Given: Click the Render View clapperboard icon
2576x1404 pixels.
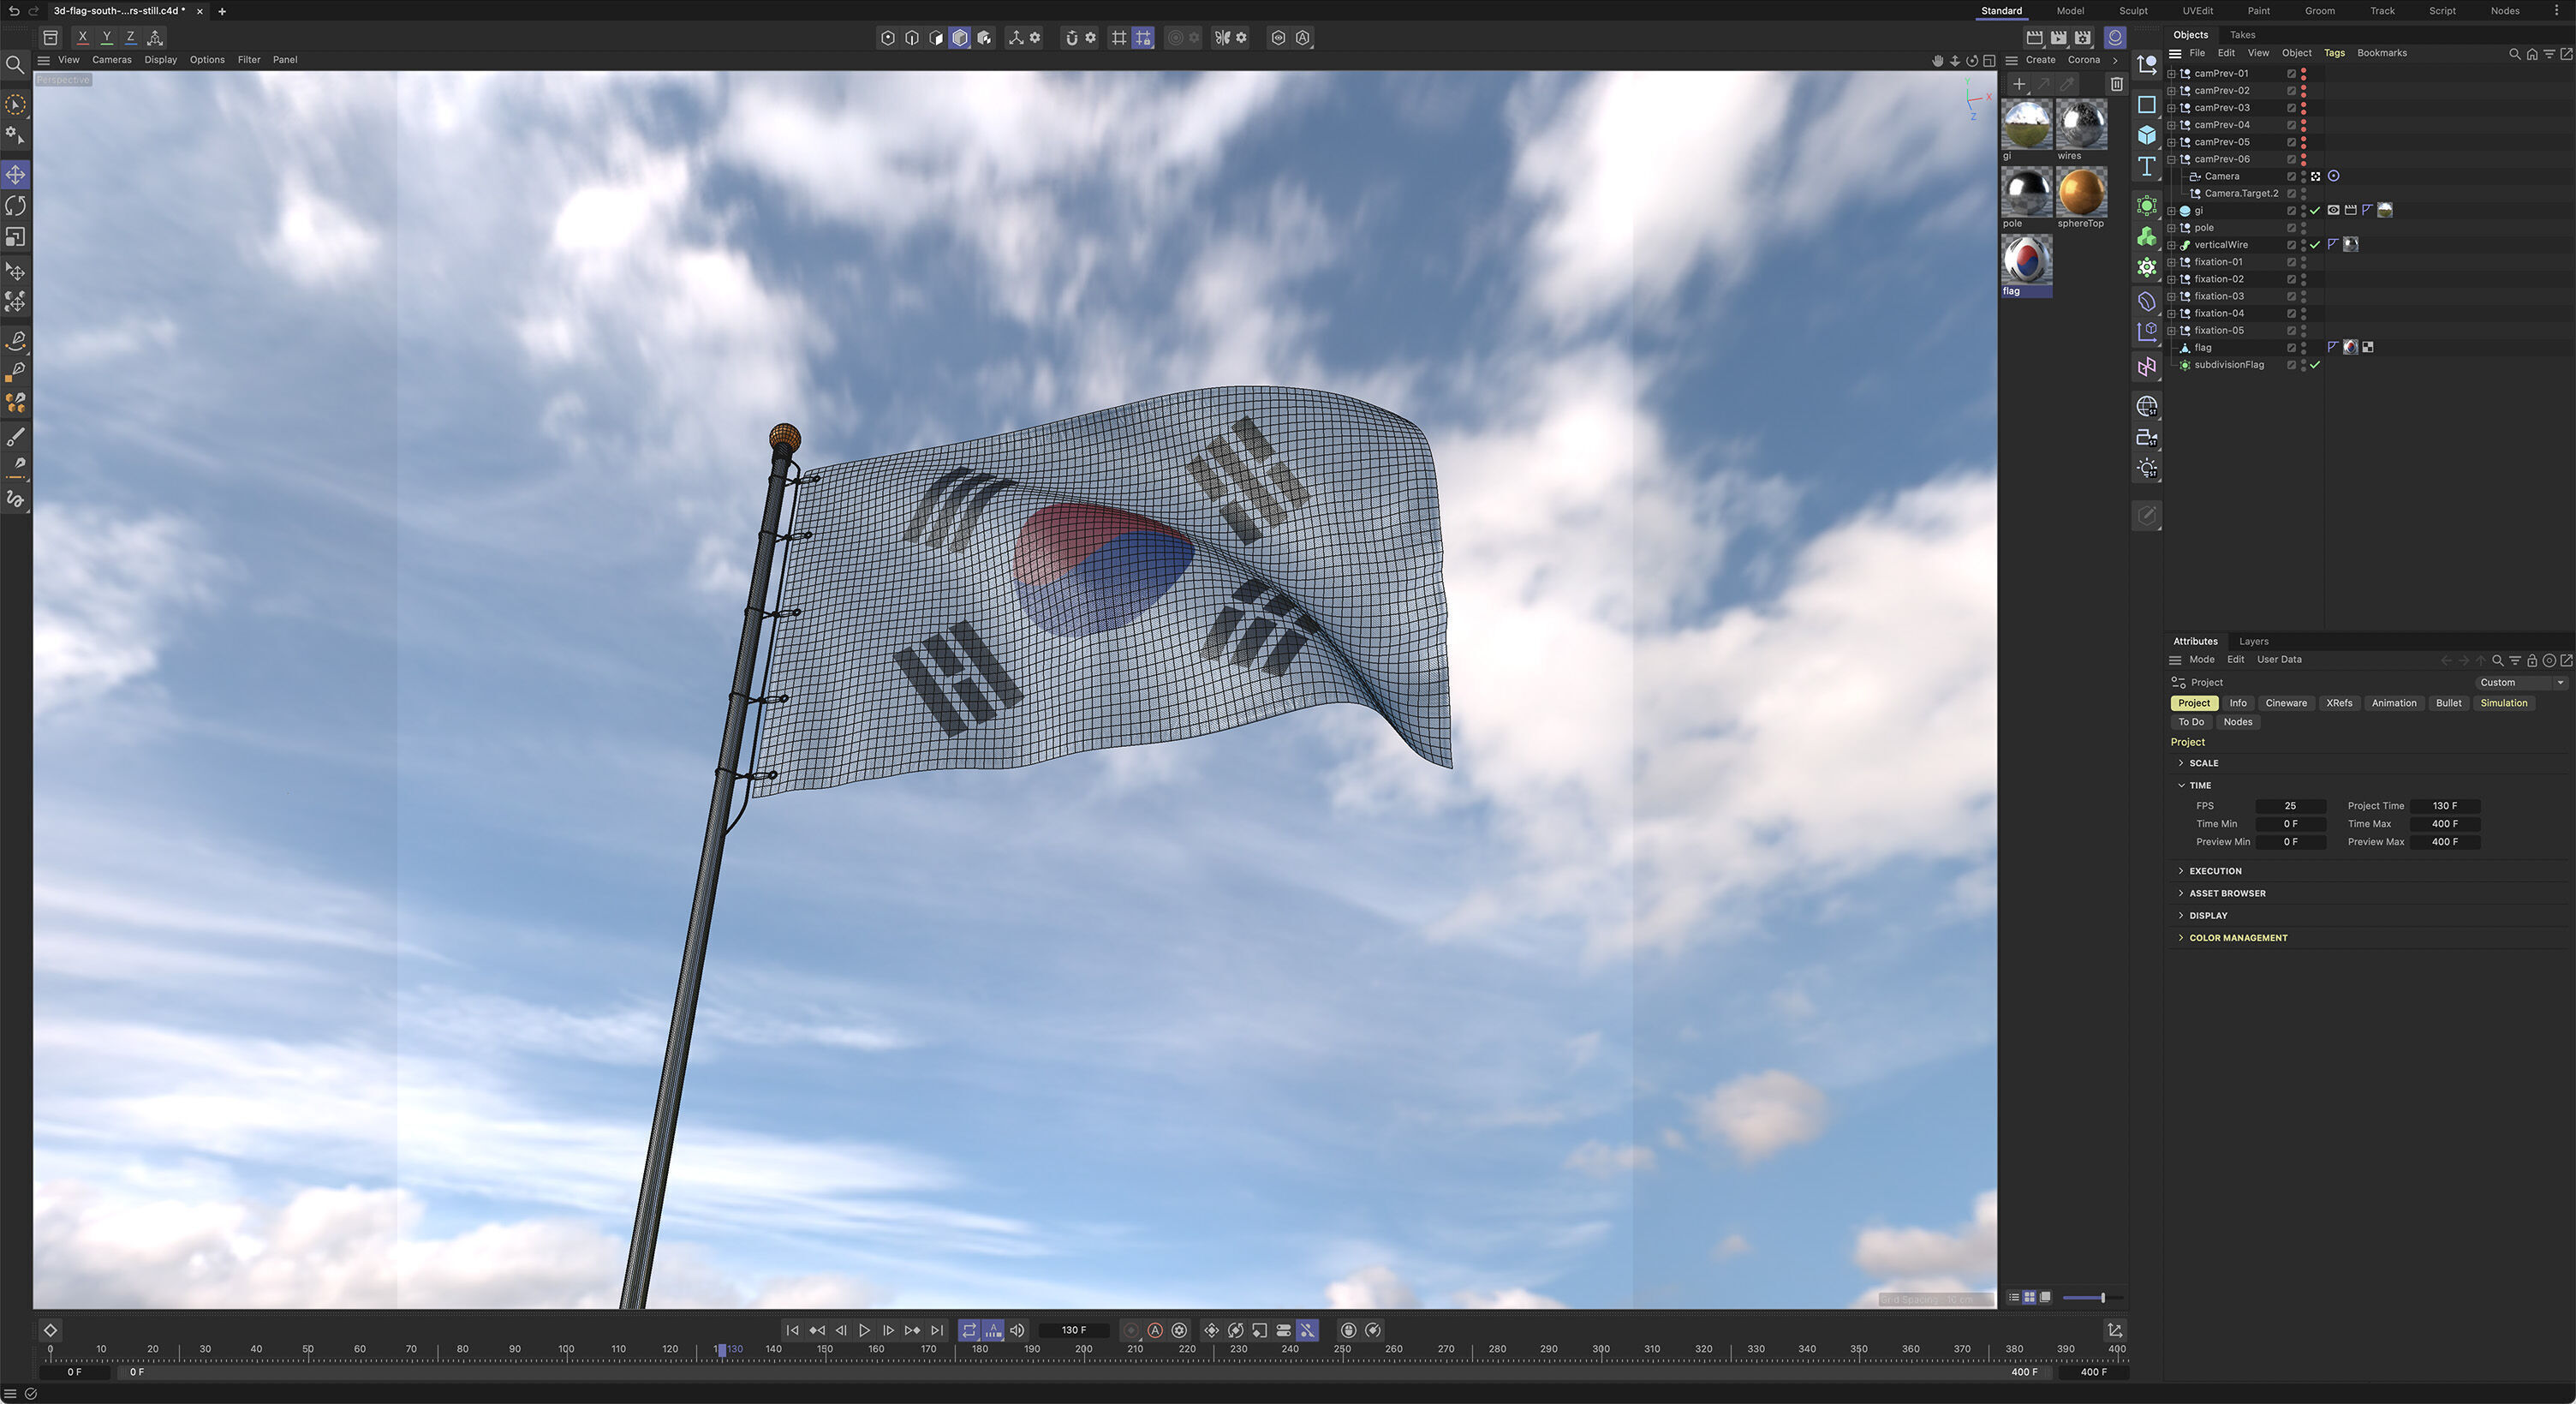Looking at the screenshot, I should click(2034, 38).
